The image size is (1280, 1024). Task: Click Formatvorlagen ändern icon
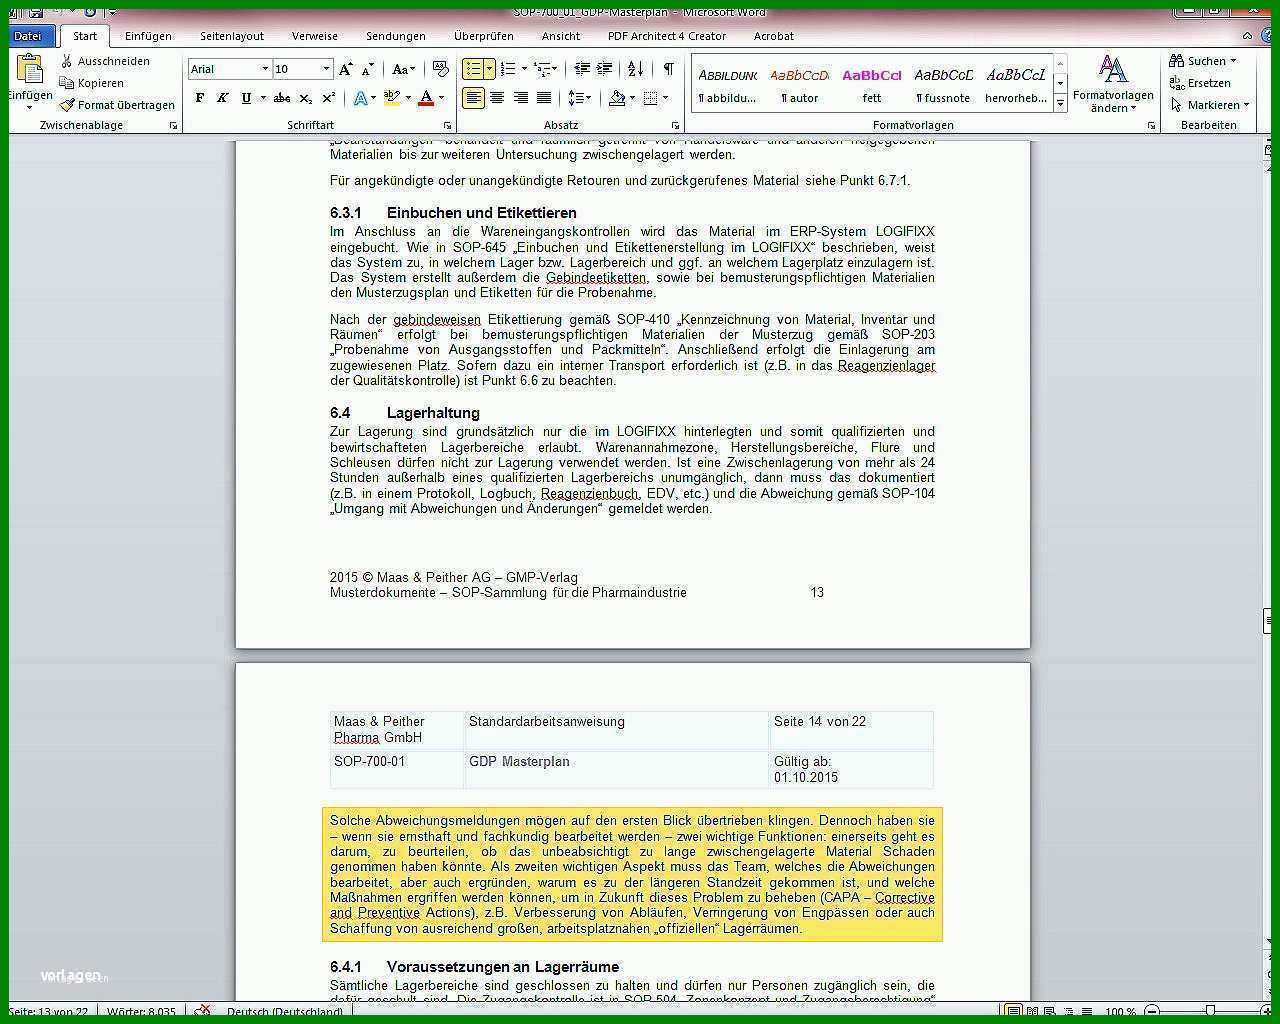tap(1113, 70)
